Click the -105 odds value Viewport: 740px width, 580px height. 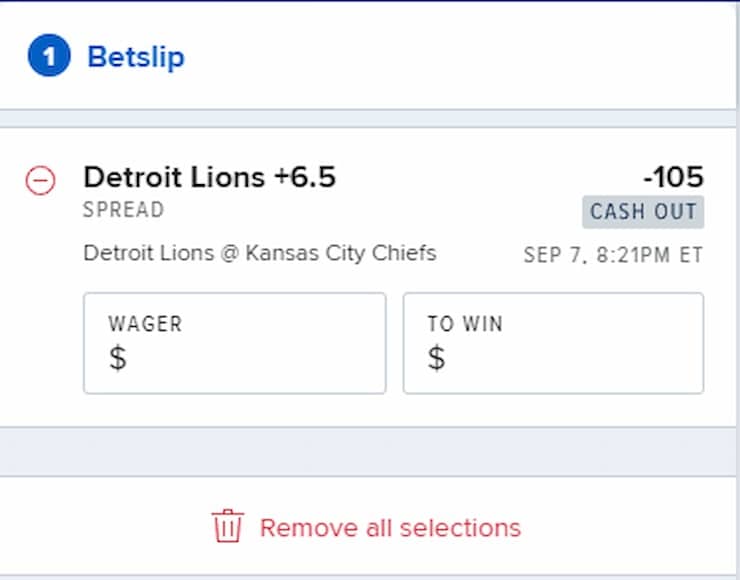tap(673, 177)
